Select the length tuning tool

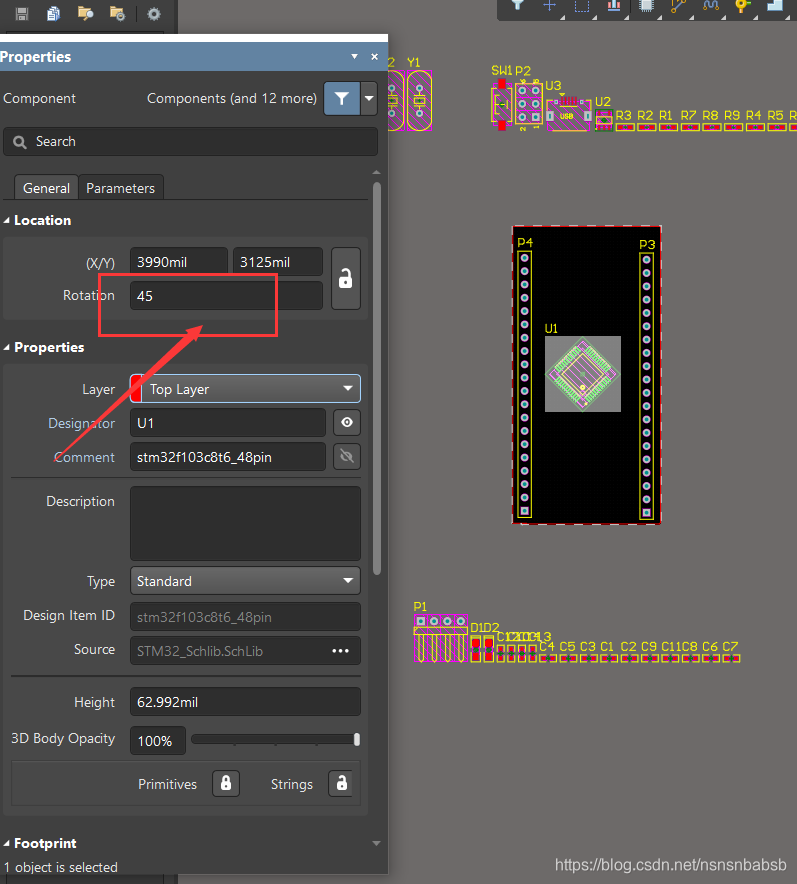(x=710, y=6)
